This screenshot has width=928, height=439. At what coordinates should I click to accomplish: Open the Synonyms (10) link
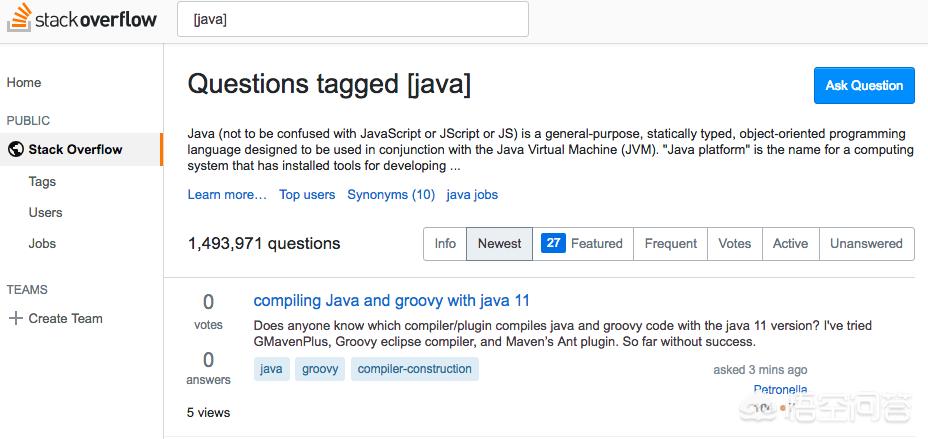(391, 195)
